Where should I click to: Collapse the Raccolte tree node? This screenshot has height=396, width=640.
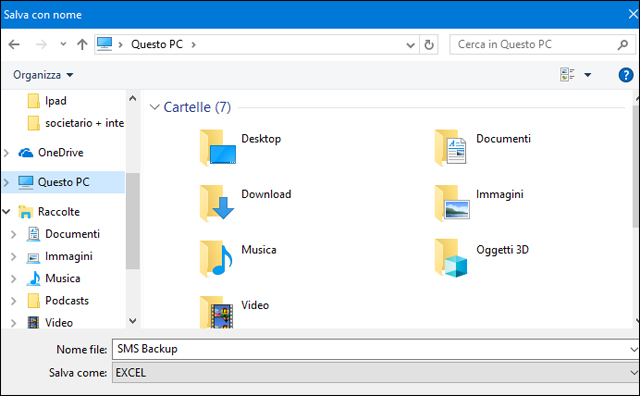[x=6, y=211]
